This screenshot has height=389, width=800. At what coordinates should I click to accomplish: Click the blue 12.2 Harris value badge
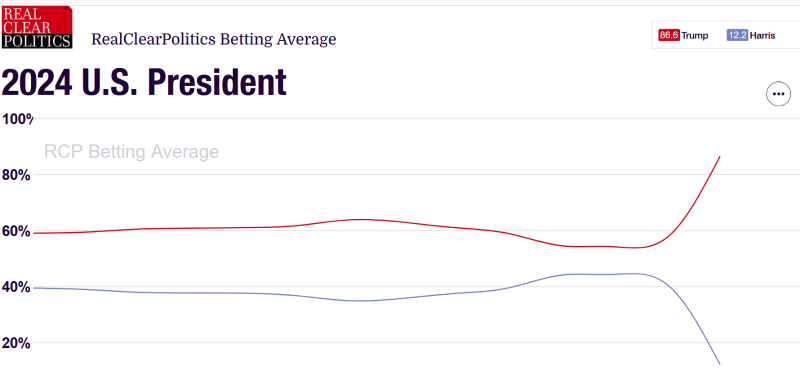737,36
